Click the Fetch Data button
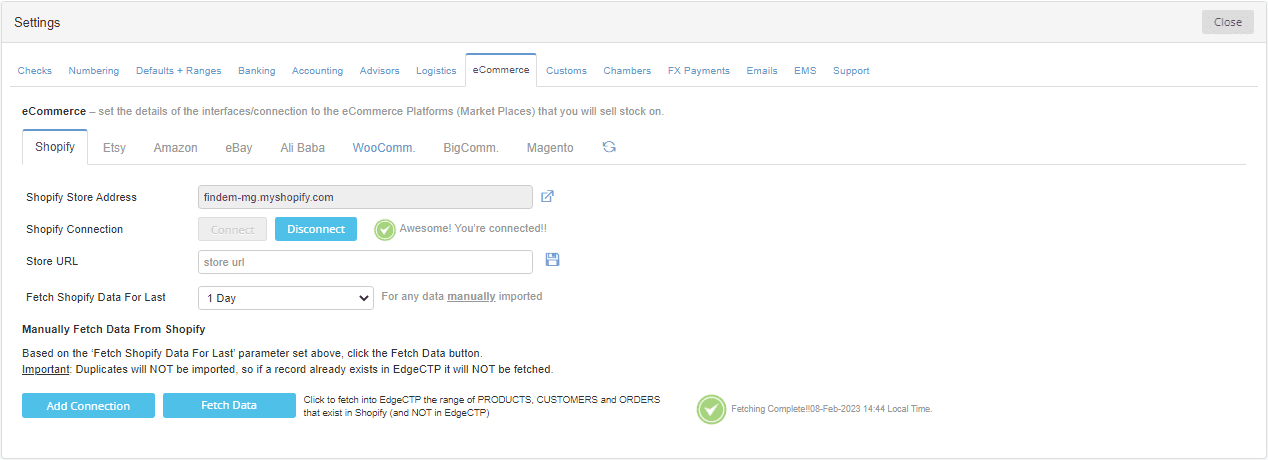Image resolution: width=1268 pixels, height=460 pixels. coord(229,405)
